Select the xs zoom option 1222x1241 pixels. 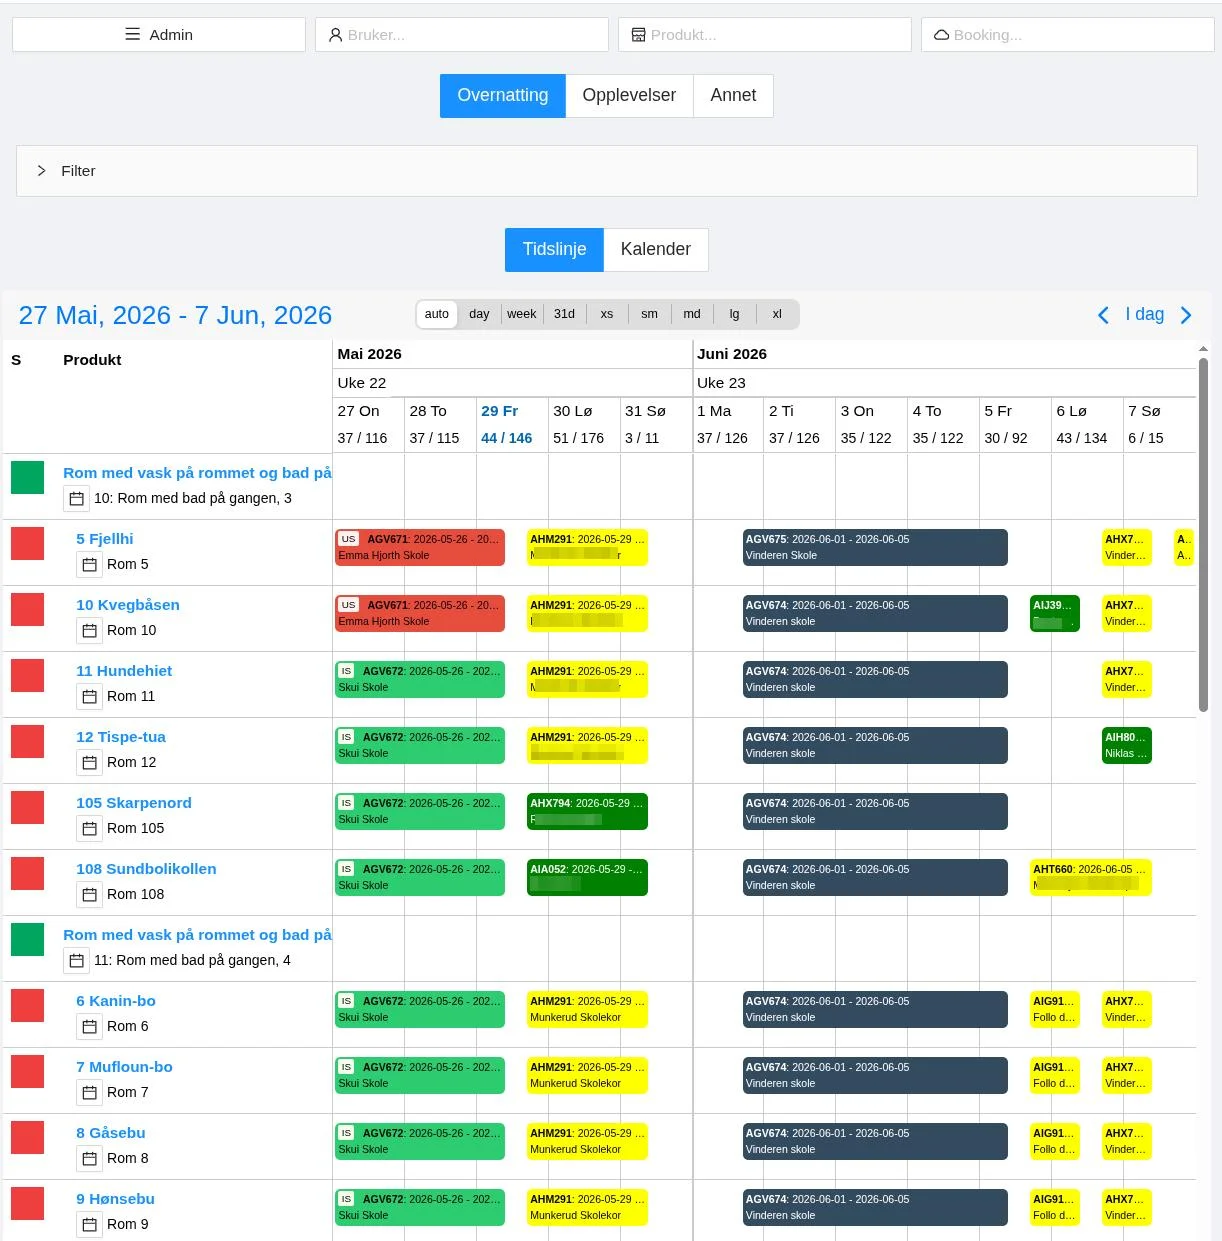607,314
